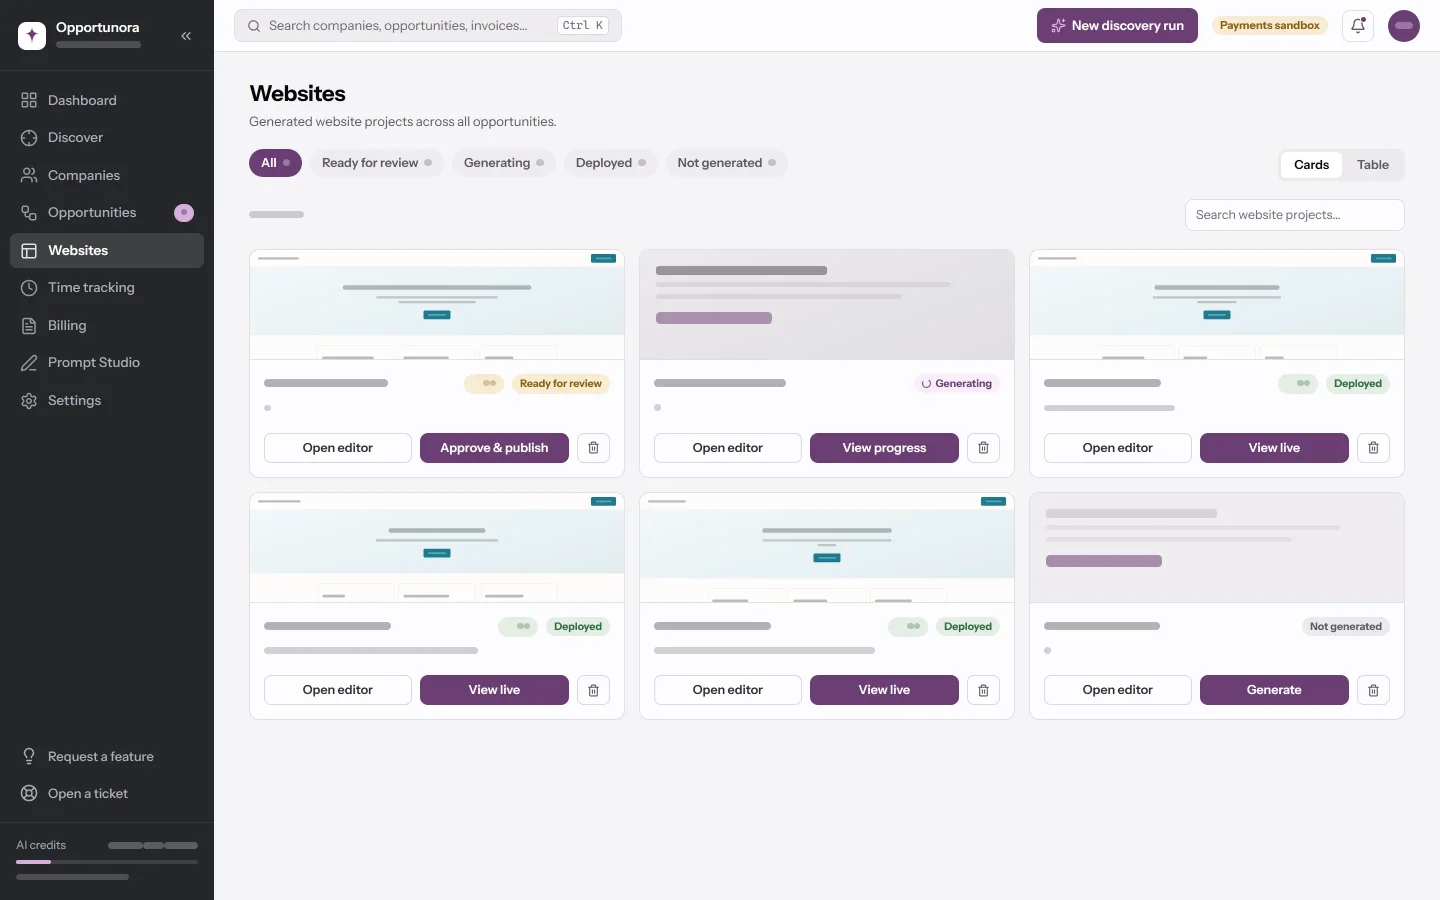Screen dimensions: 1440x900
Task: Open editor on the Ready for review card
Action: 338,448
